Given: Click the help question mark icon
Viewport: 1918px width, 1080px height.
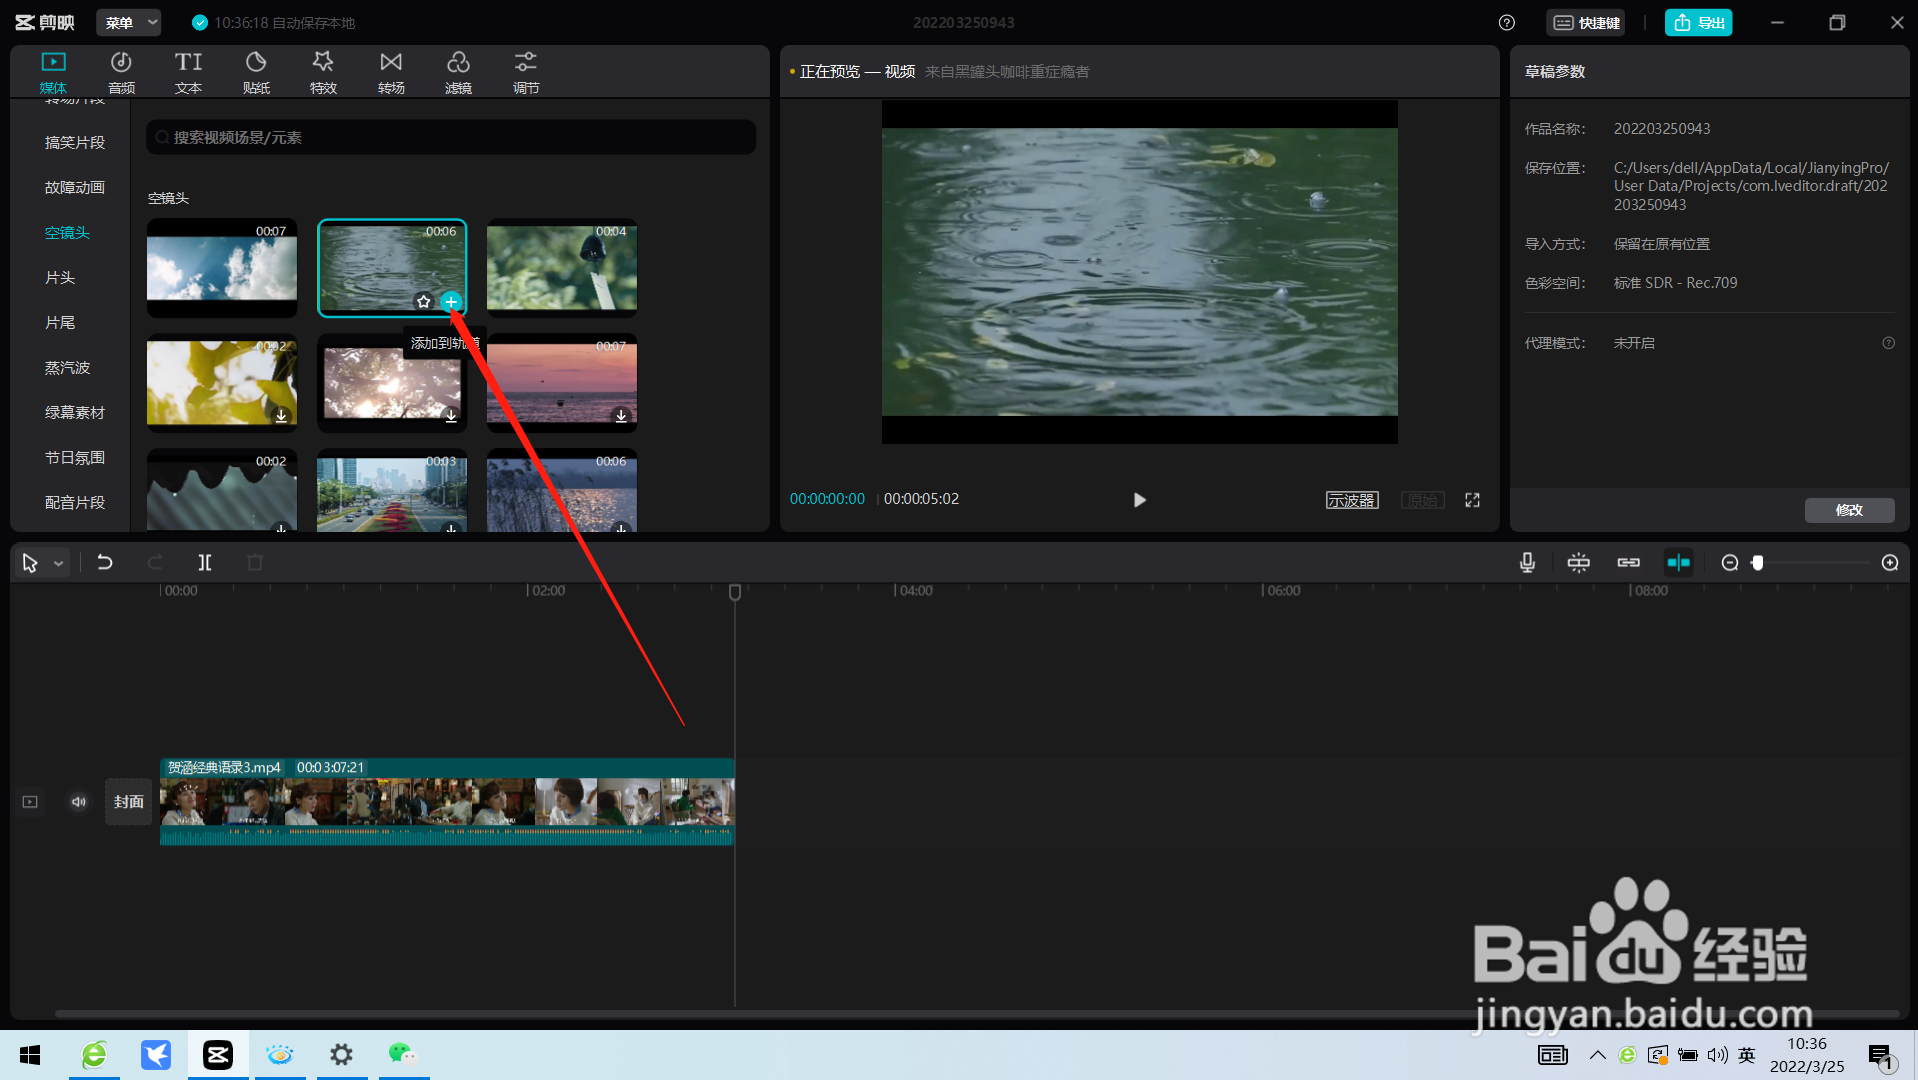Looking at the screenshot, I should tap(1507, 22).
